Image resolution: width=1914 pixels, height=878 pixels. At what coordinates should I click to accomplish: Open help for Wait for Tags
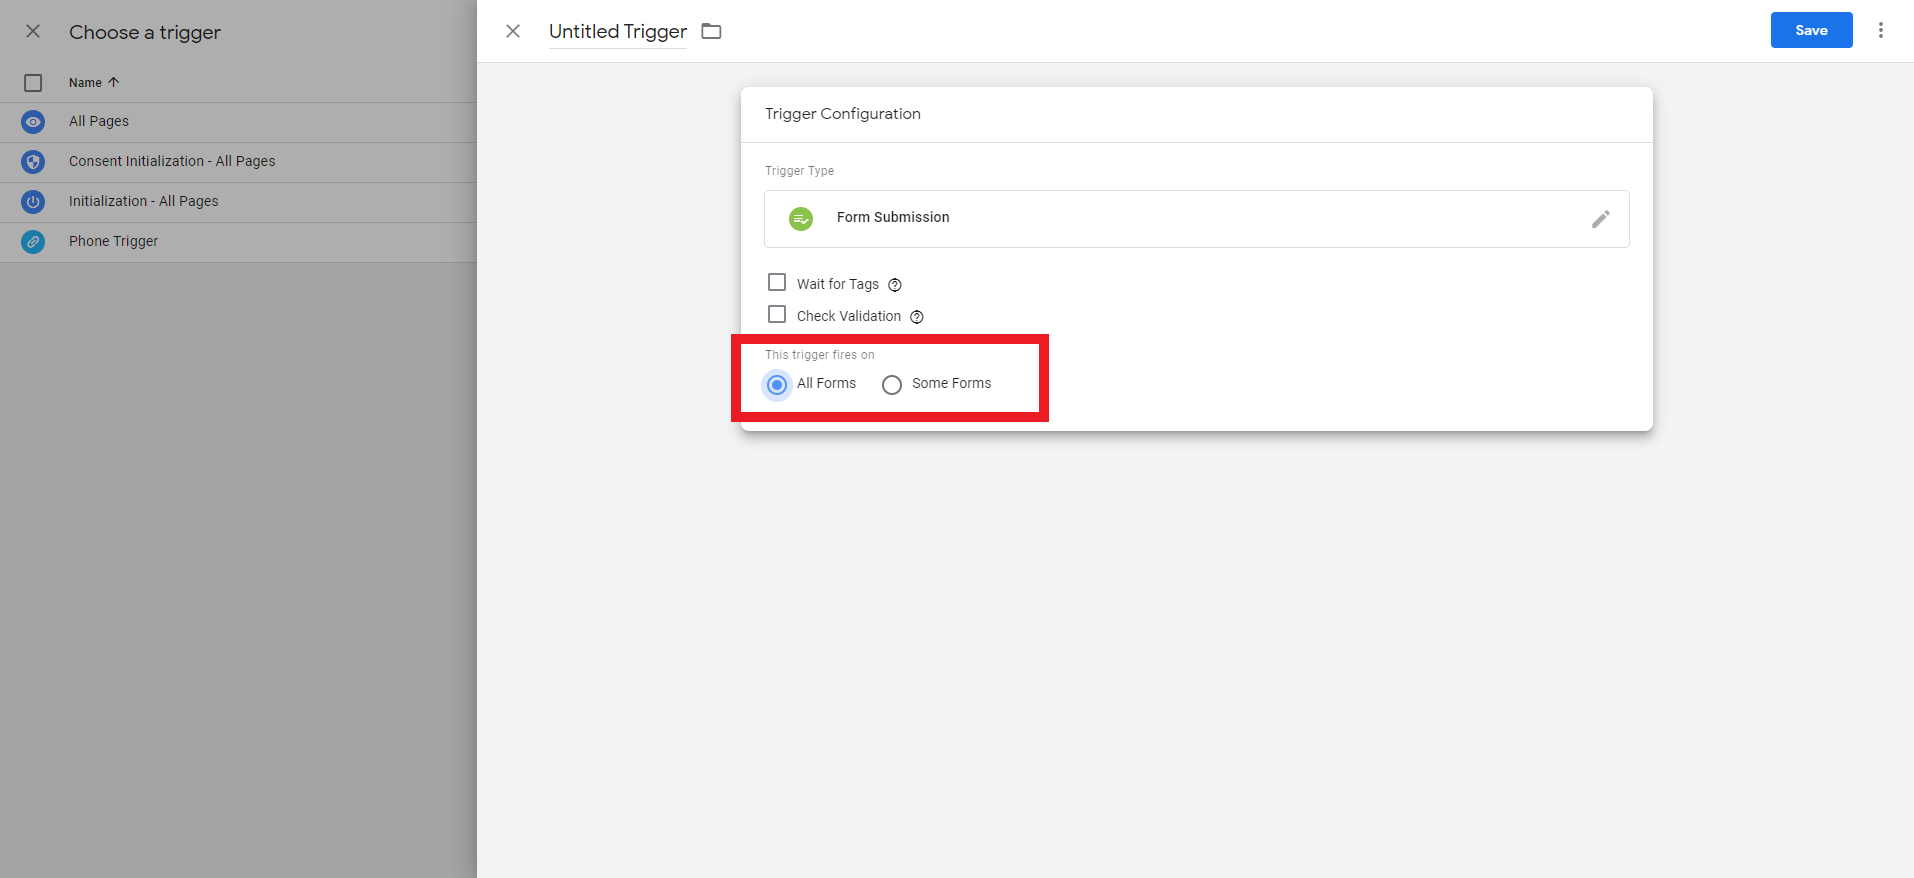click(x=895, y=285)
